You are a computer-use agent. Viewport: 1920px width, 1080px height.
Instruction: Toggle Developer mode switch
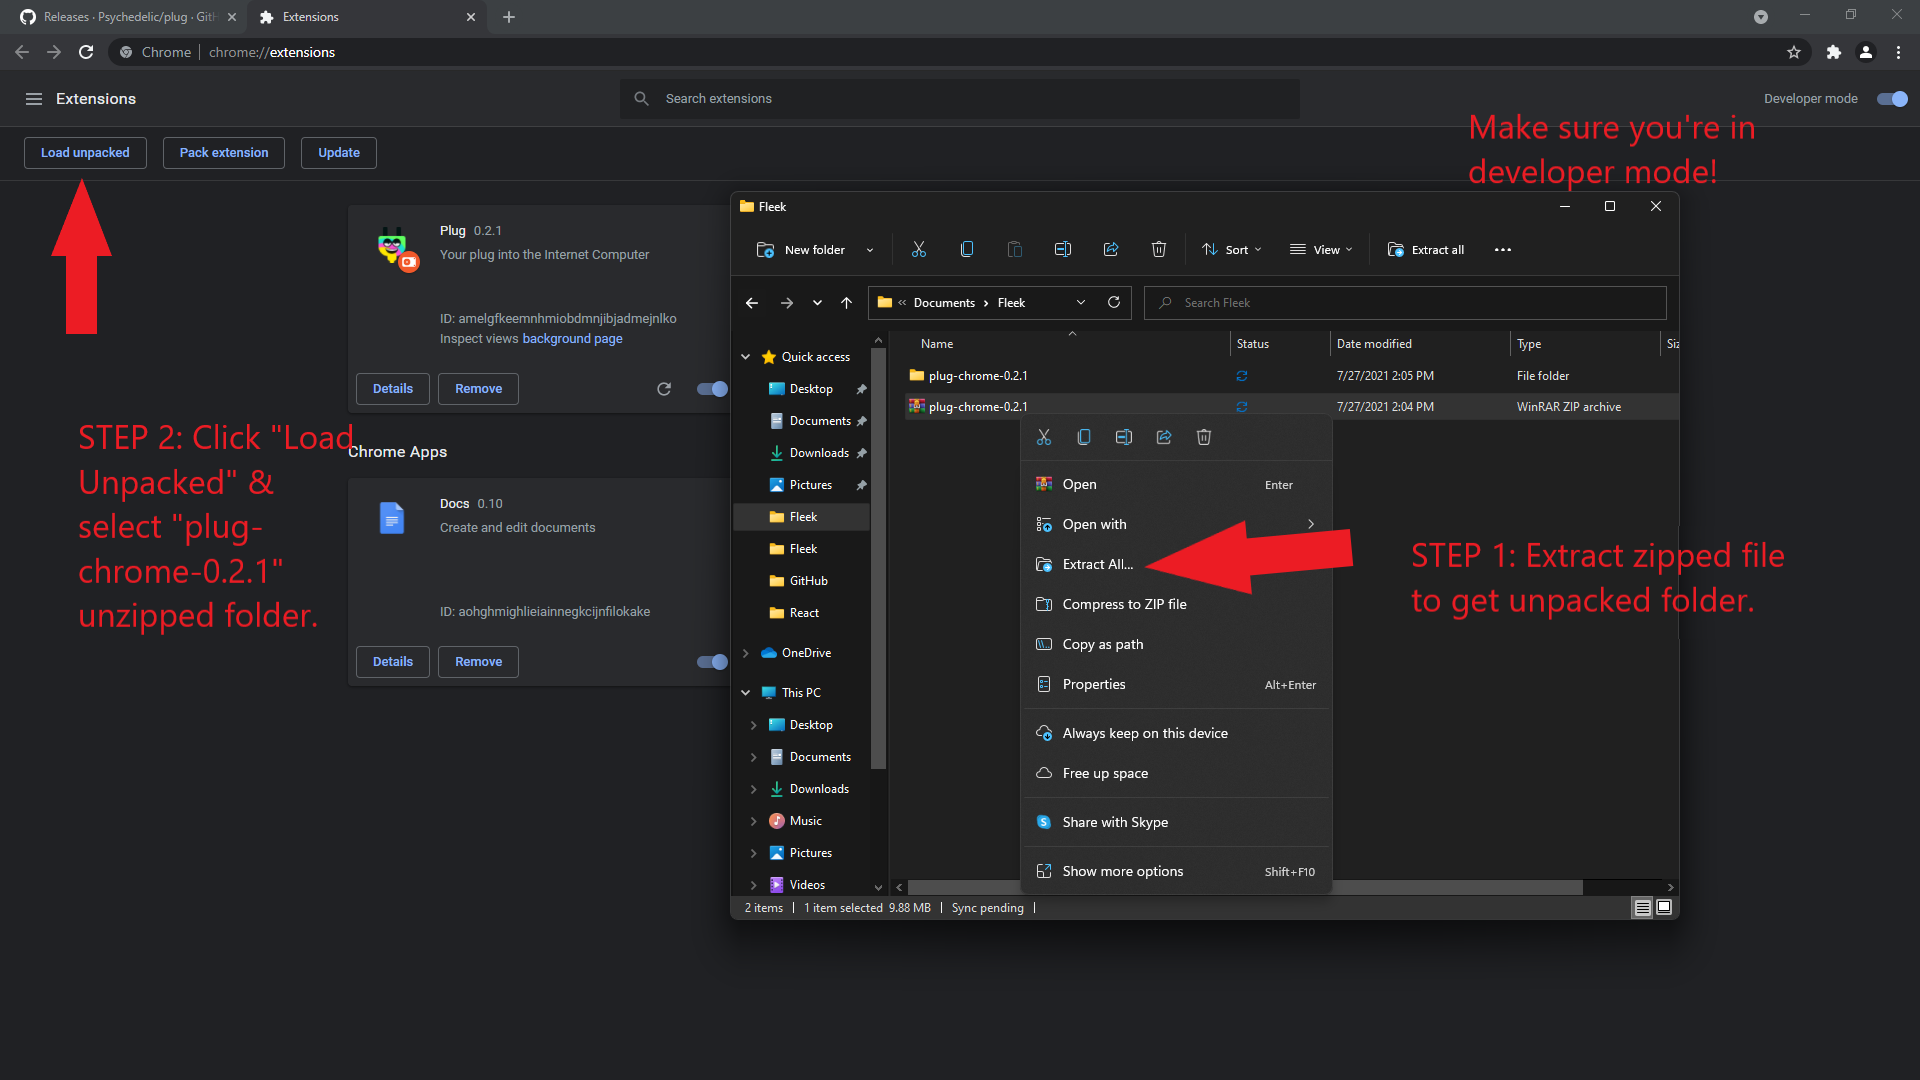pos(1892,99)
